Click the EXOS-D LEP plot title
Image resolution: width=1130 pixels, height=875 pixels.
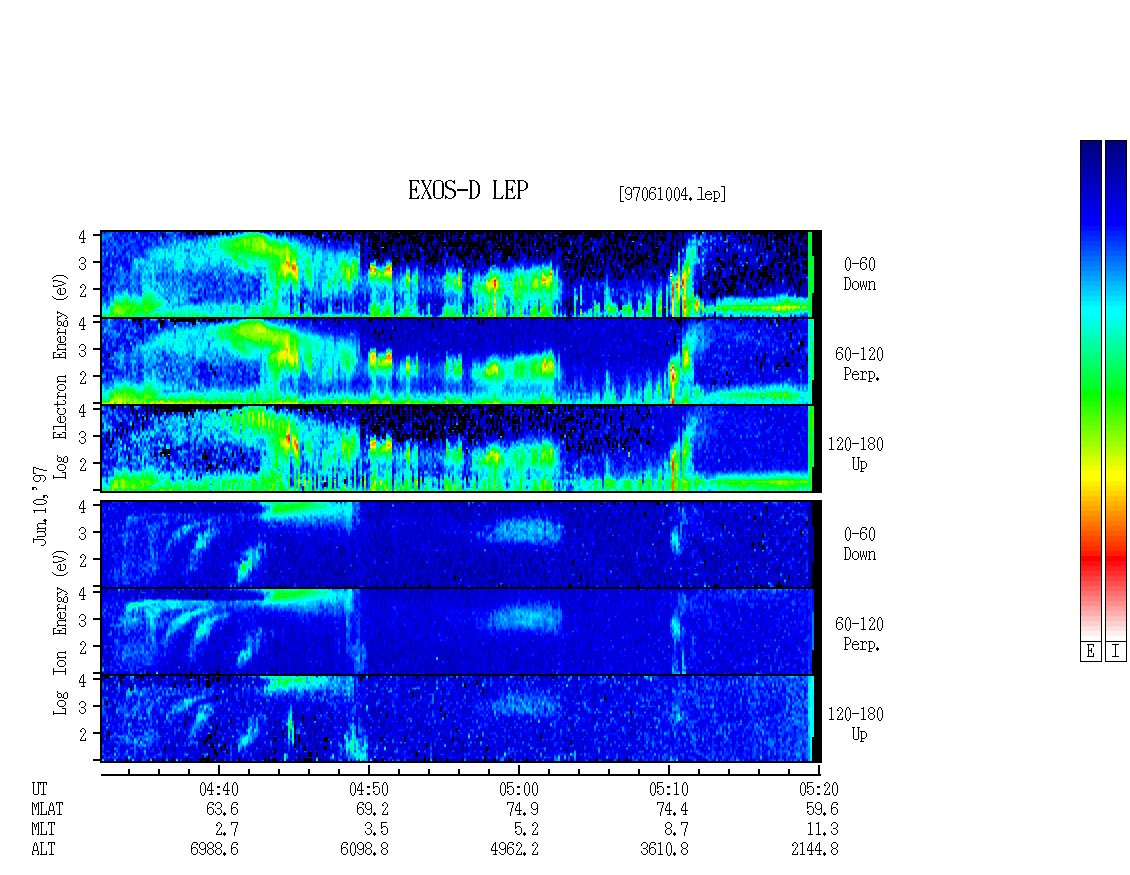468,190
